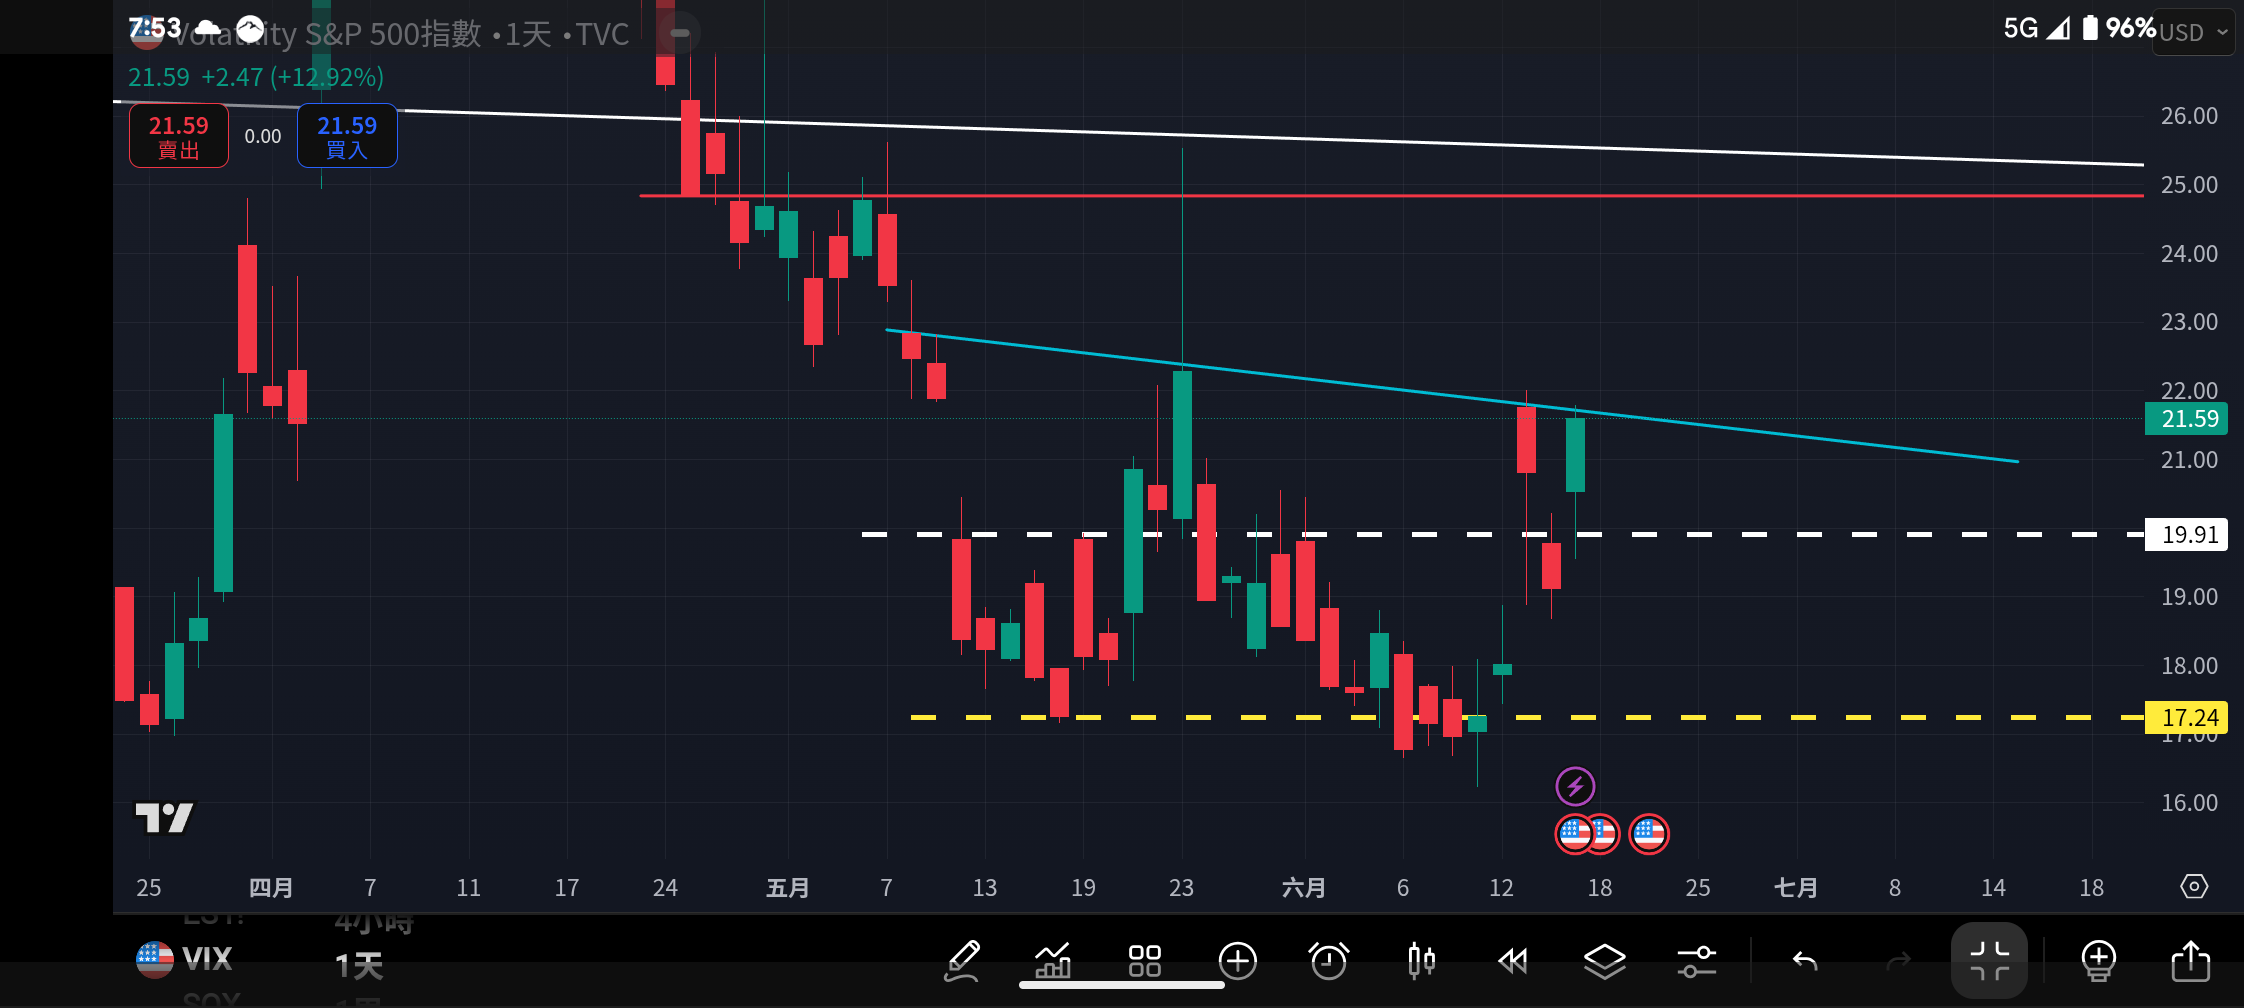Tap the 14 date label on the time axis
2244x1008 pixels.
[1993, 887]
